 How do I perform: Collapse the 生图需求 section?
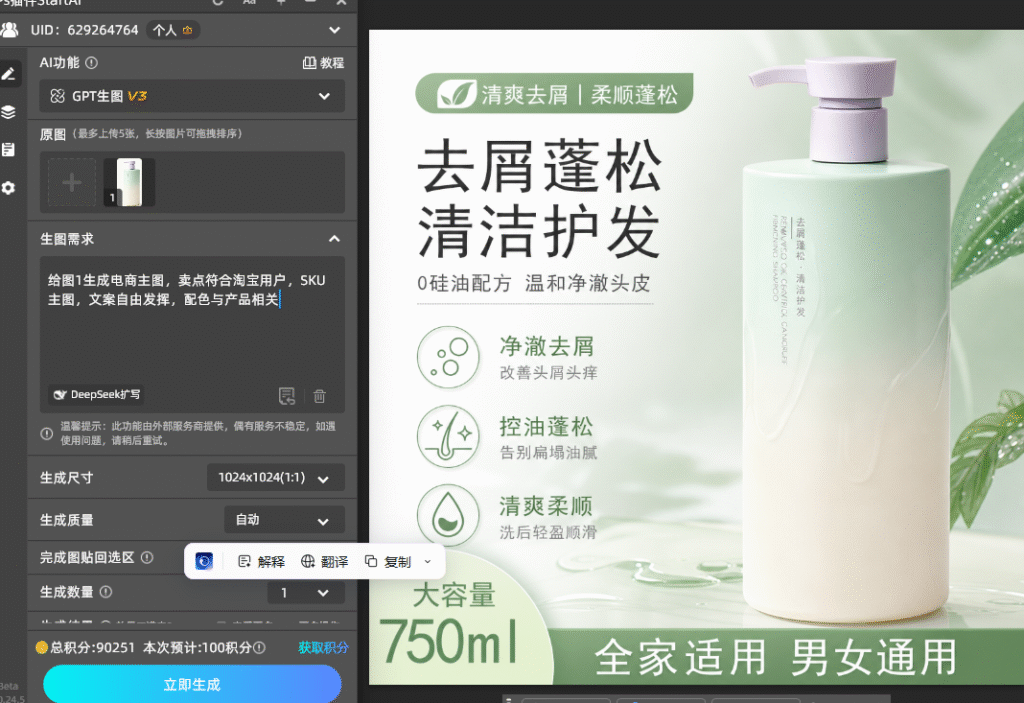[x=334, y=239]
